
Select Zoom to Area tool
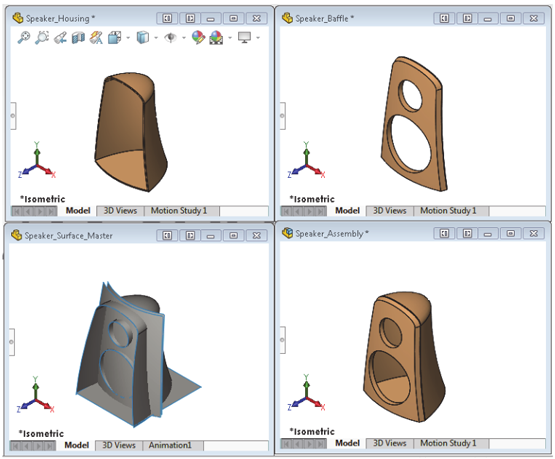point(42,37)
